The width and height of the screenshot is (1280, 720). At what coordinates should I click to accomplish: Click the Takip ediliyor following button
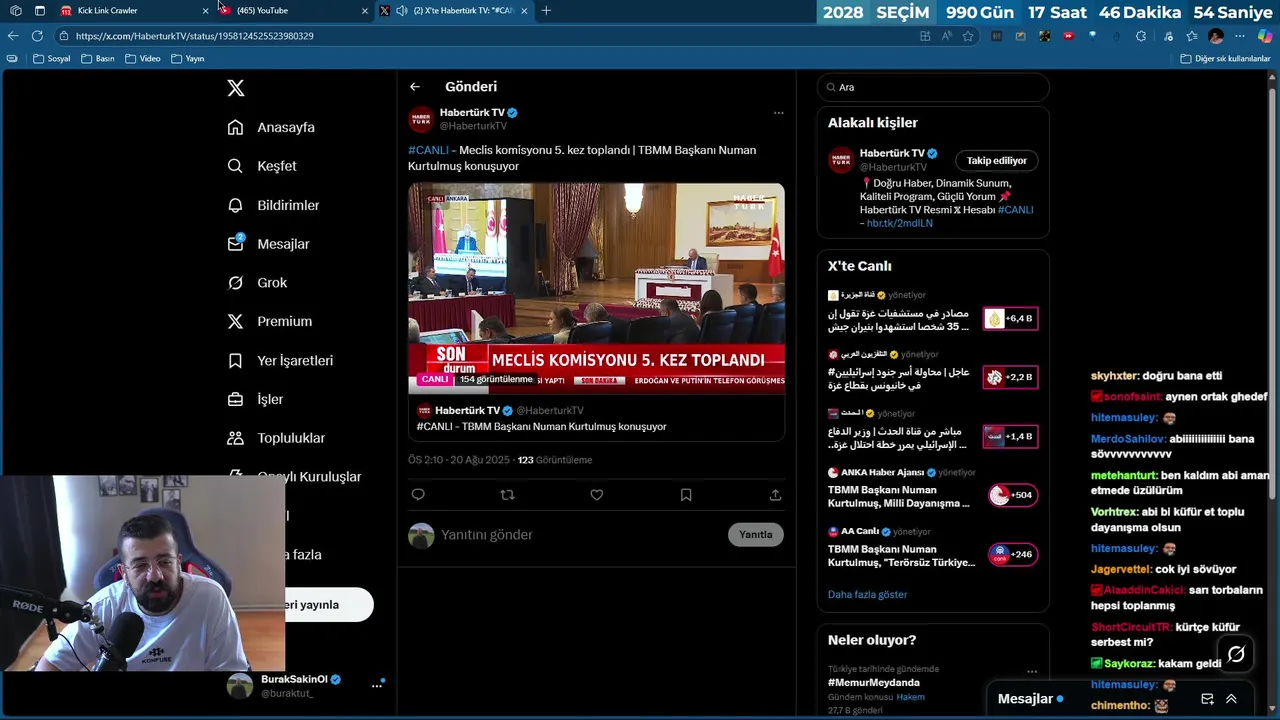[996, 161]
